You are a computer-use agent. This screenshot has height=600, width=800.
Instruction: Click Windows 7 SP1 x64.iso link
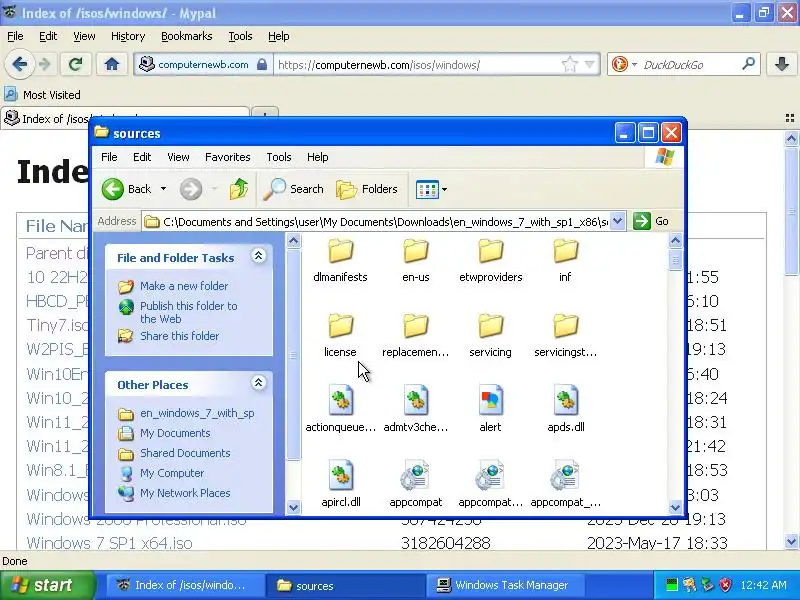pos(109,543)
